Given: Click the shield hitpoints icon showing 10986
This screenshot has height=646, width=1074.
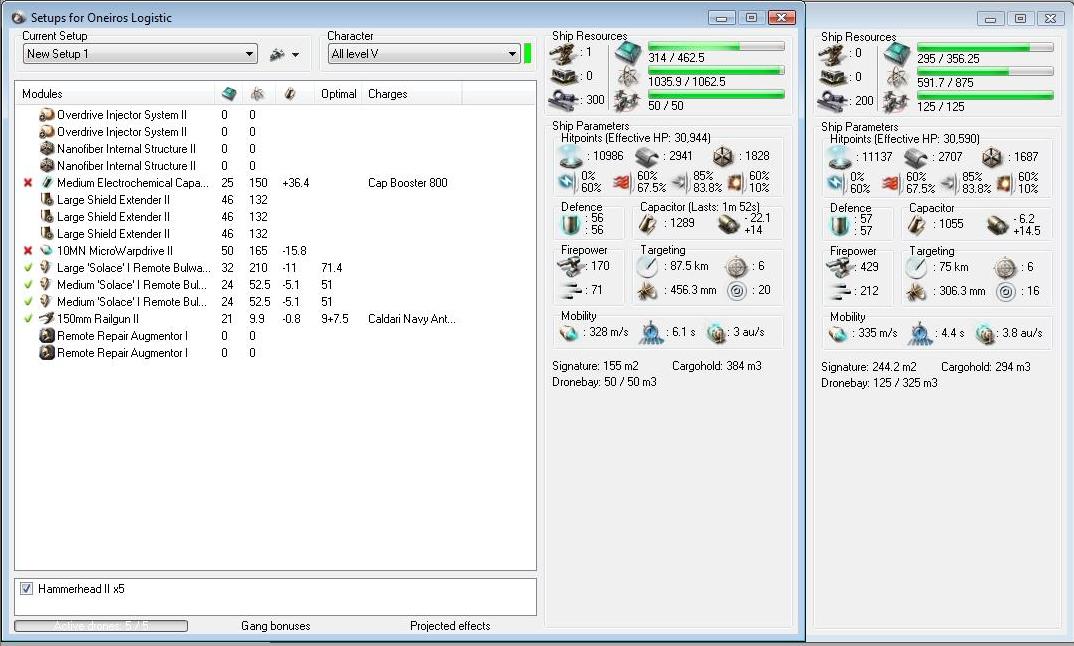Looking at the screenshot, I should click(x=571, y=156).
